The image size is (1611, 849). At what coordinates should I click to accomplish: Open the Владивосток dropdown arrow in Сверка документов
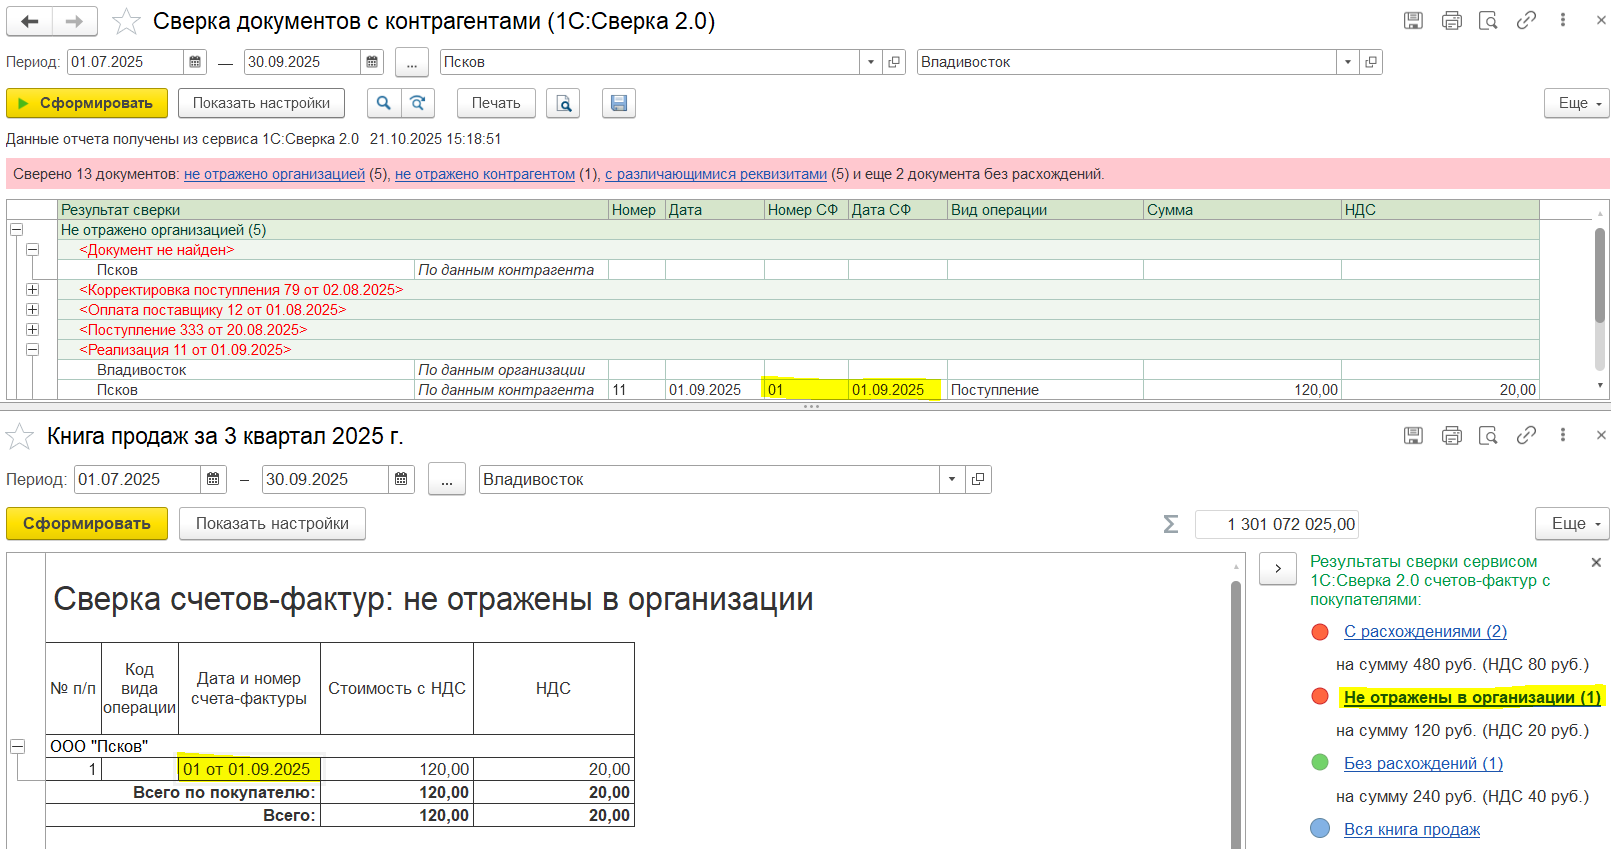[1348, 62]
